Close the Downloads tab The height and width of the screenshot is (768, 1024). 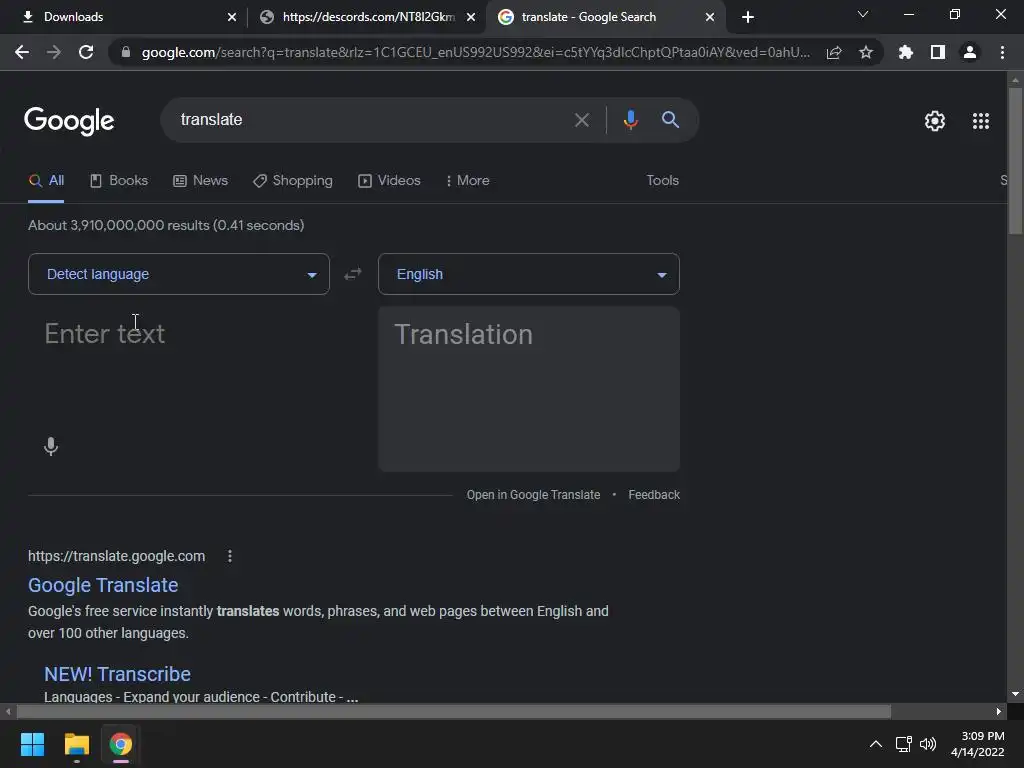[232, 17]
